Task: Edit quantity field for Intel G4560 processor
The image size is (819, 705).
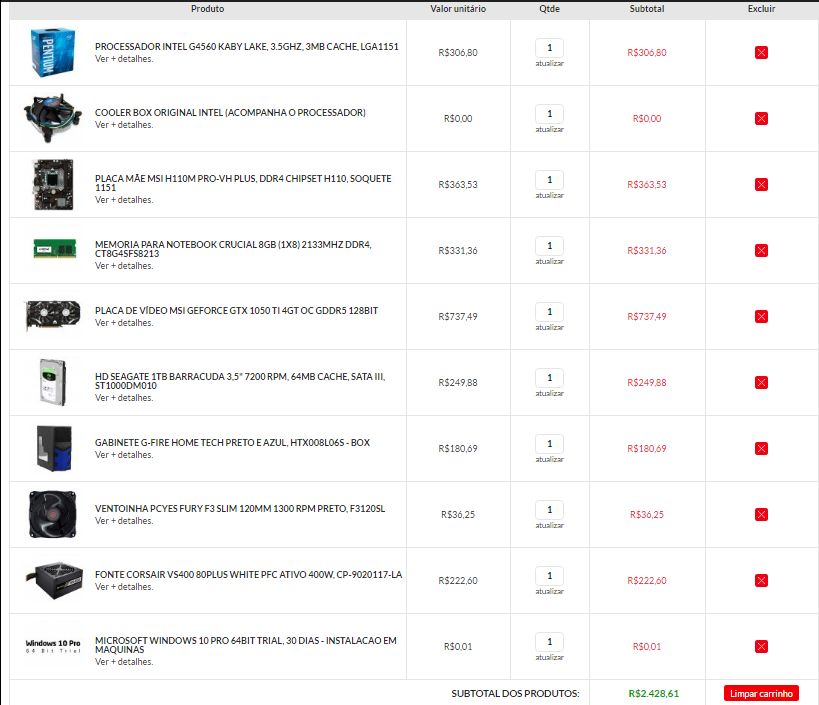Action: 549,48
